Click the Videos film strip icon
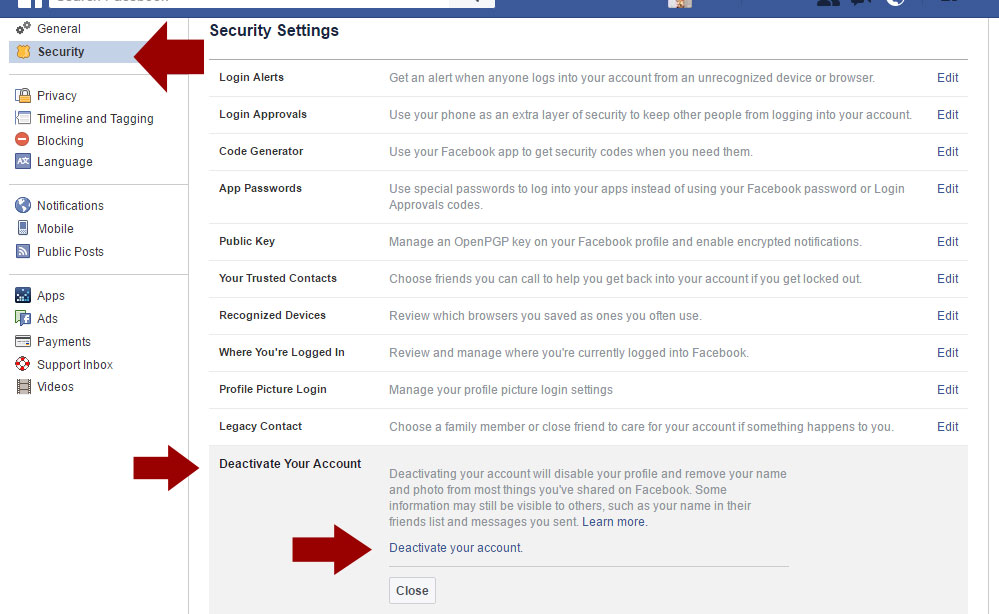 [24, 387]
